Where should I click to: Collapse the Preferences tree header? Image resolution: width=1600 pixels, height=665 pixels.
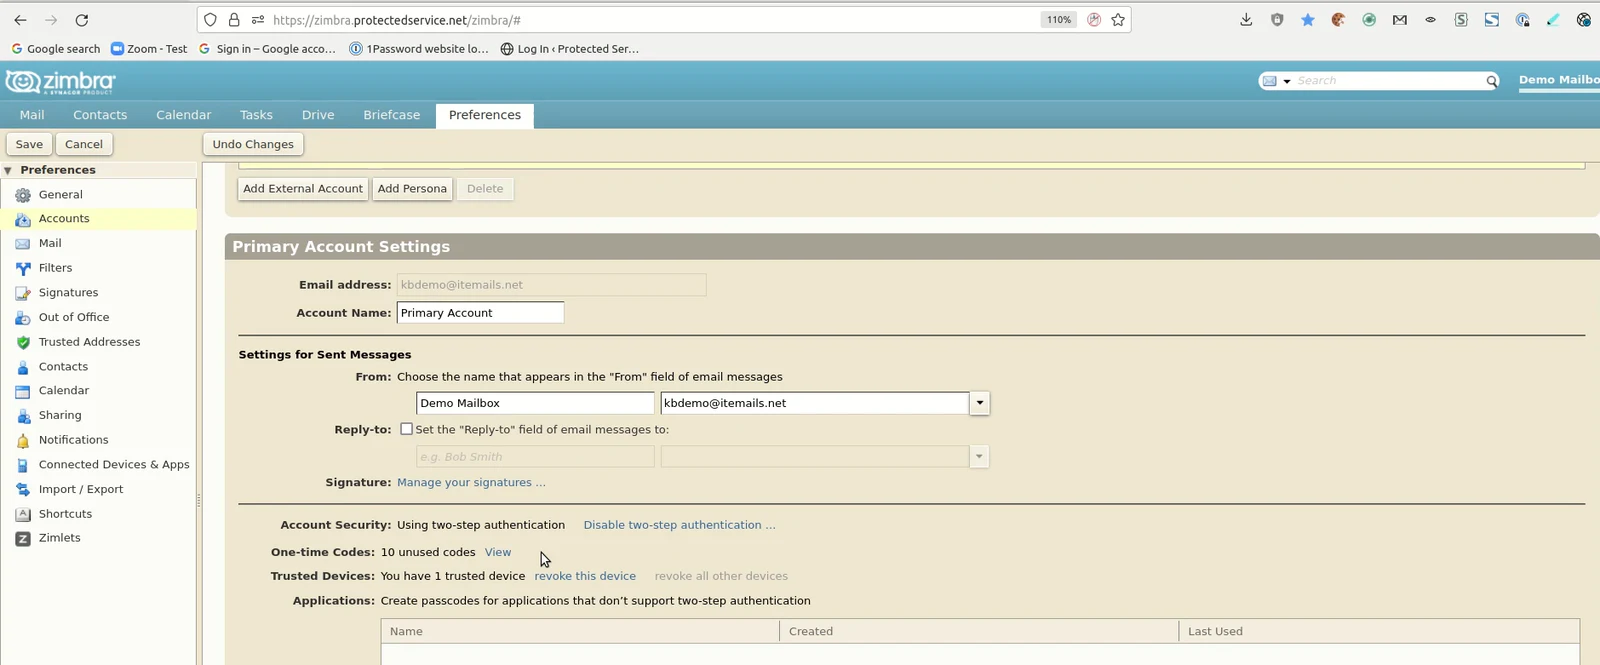[x=8, y=170]
